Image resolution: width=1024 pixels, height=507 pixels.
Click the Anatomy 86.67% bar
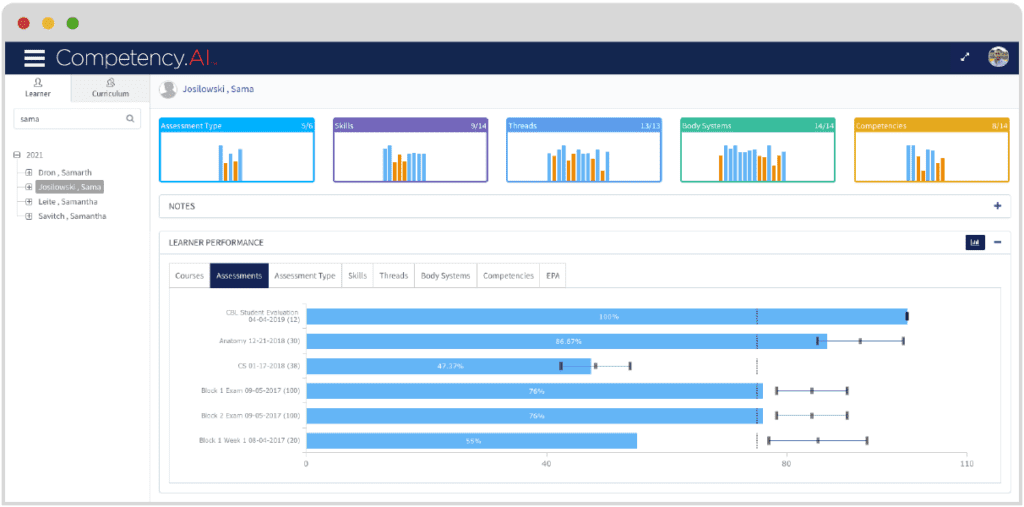tap(566, 341)
